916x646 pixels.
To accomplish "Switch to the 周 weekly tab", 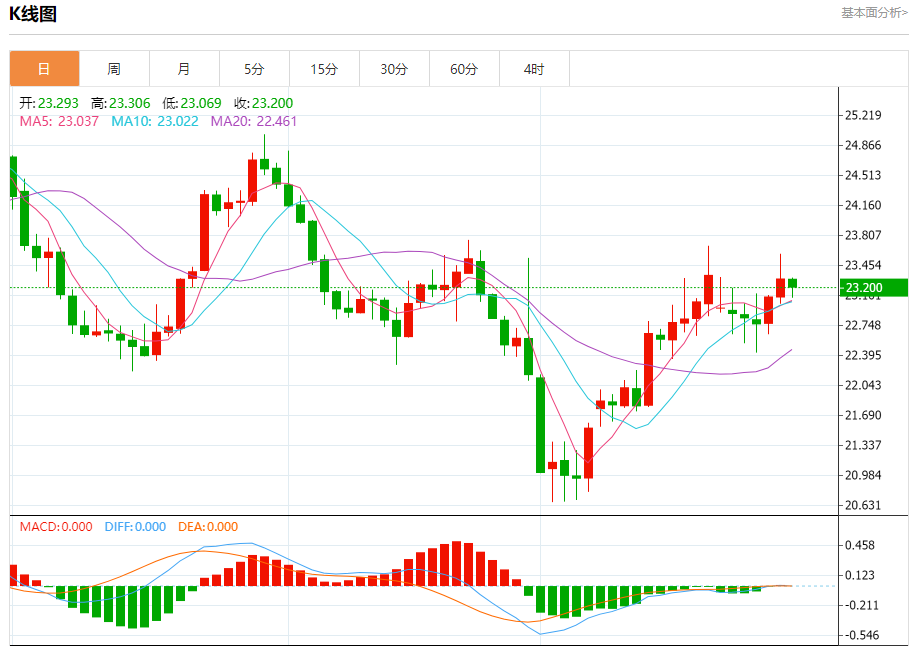I will click(114, 69).
